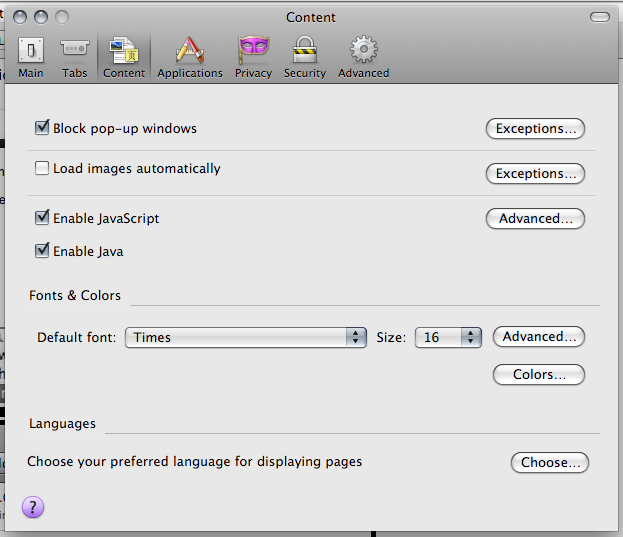Open the font Size dropdown showing 16
The height and width of the screenshot is (537, 623).
coord(448,337)
